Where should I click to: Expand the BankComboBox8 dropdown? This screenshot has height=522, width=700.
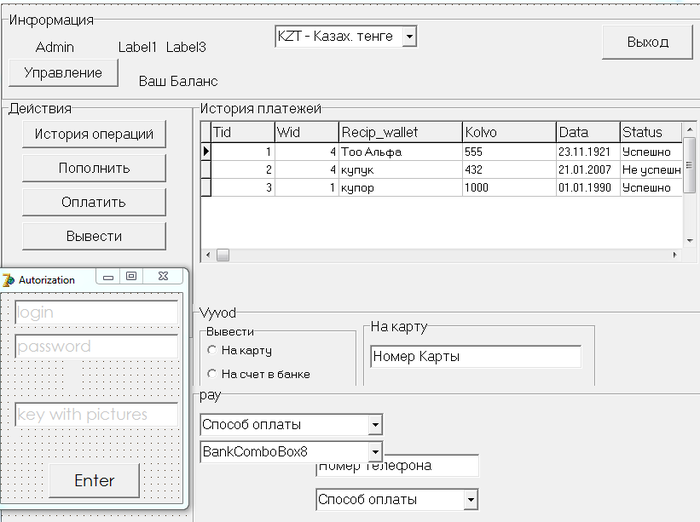click(x=375, y=452)
